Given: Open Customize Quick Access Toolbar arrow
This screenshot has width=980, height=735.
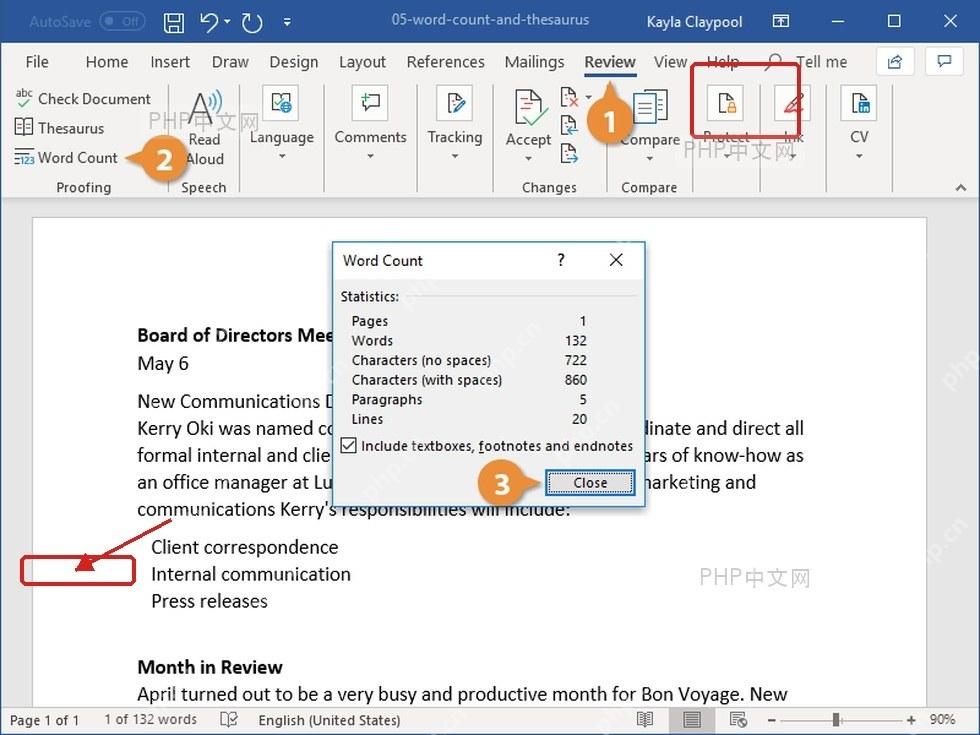Looking at the screenshot, I should (x=287, y=22).
